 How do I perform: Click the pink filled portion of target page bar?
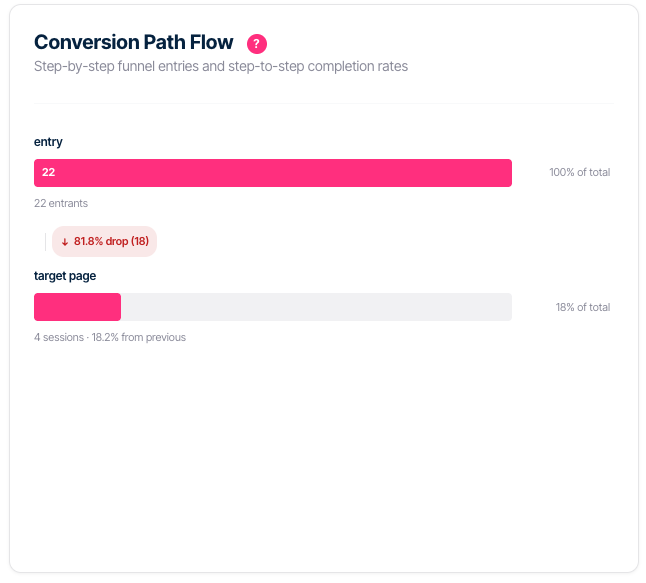pos(77,307)
